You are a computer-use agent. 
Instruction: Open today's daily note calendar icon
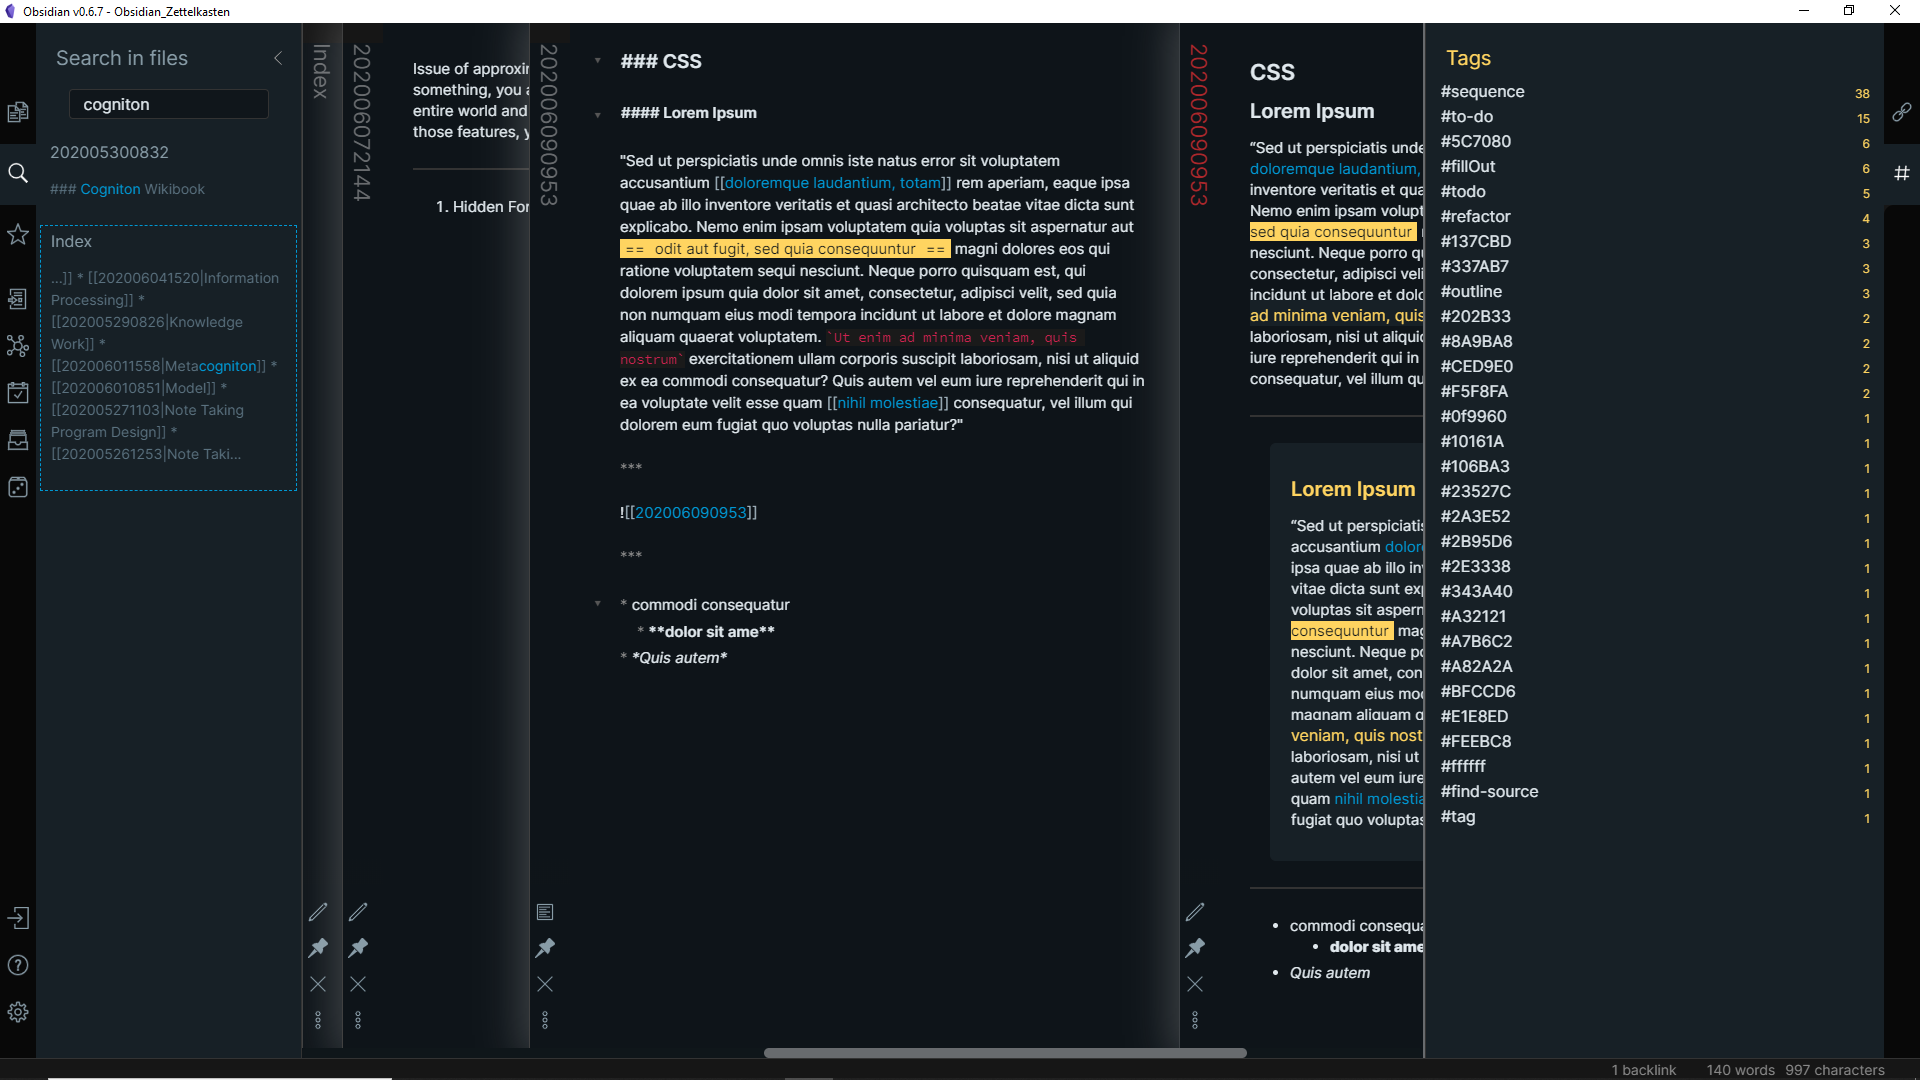tap(18, 393)
